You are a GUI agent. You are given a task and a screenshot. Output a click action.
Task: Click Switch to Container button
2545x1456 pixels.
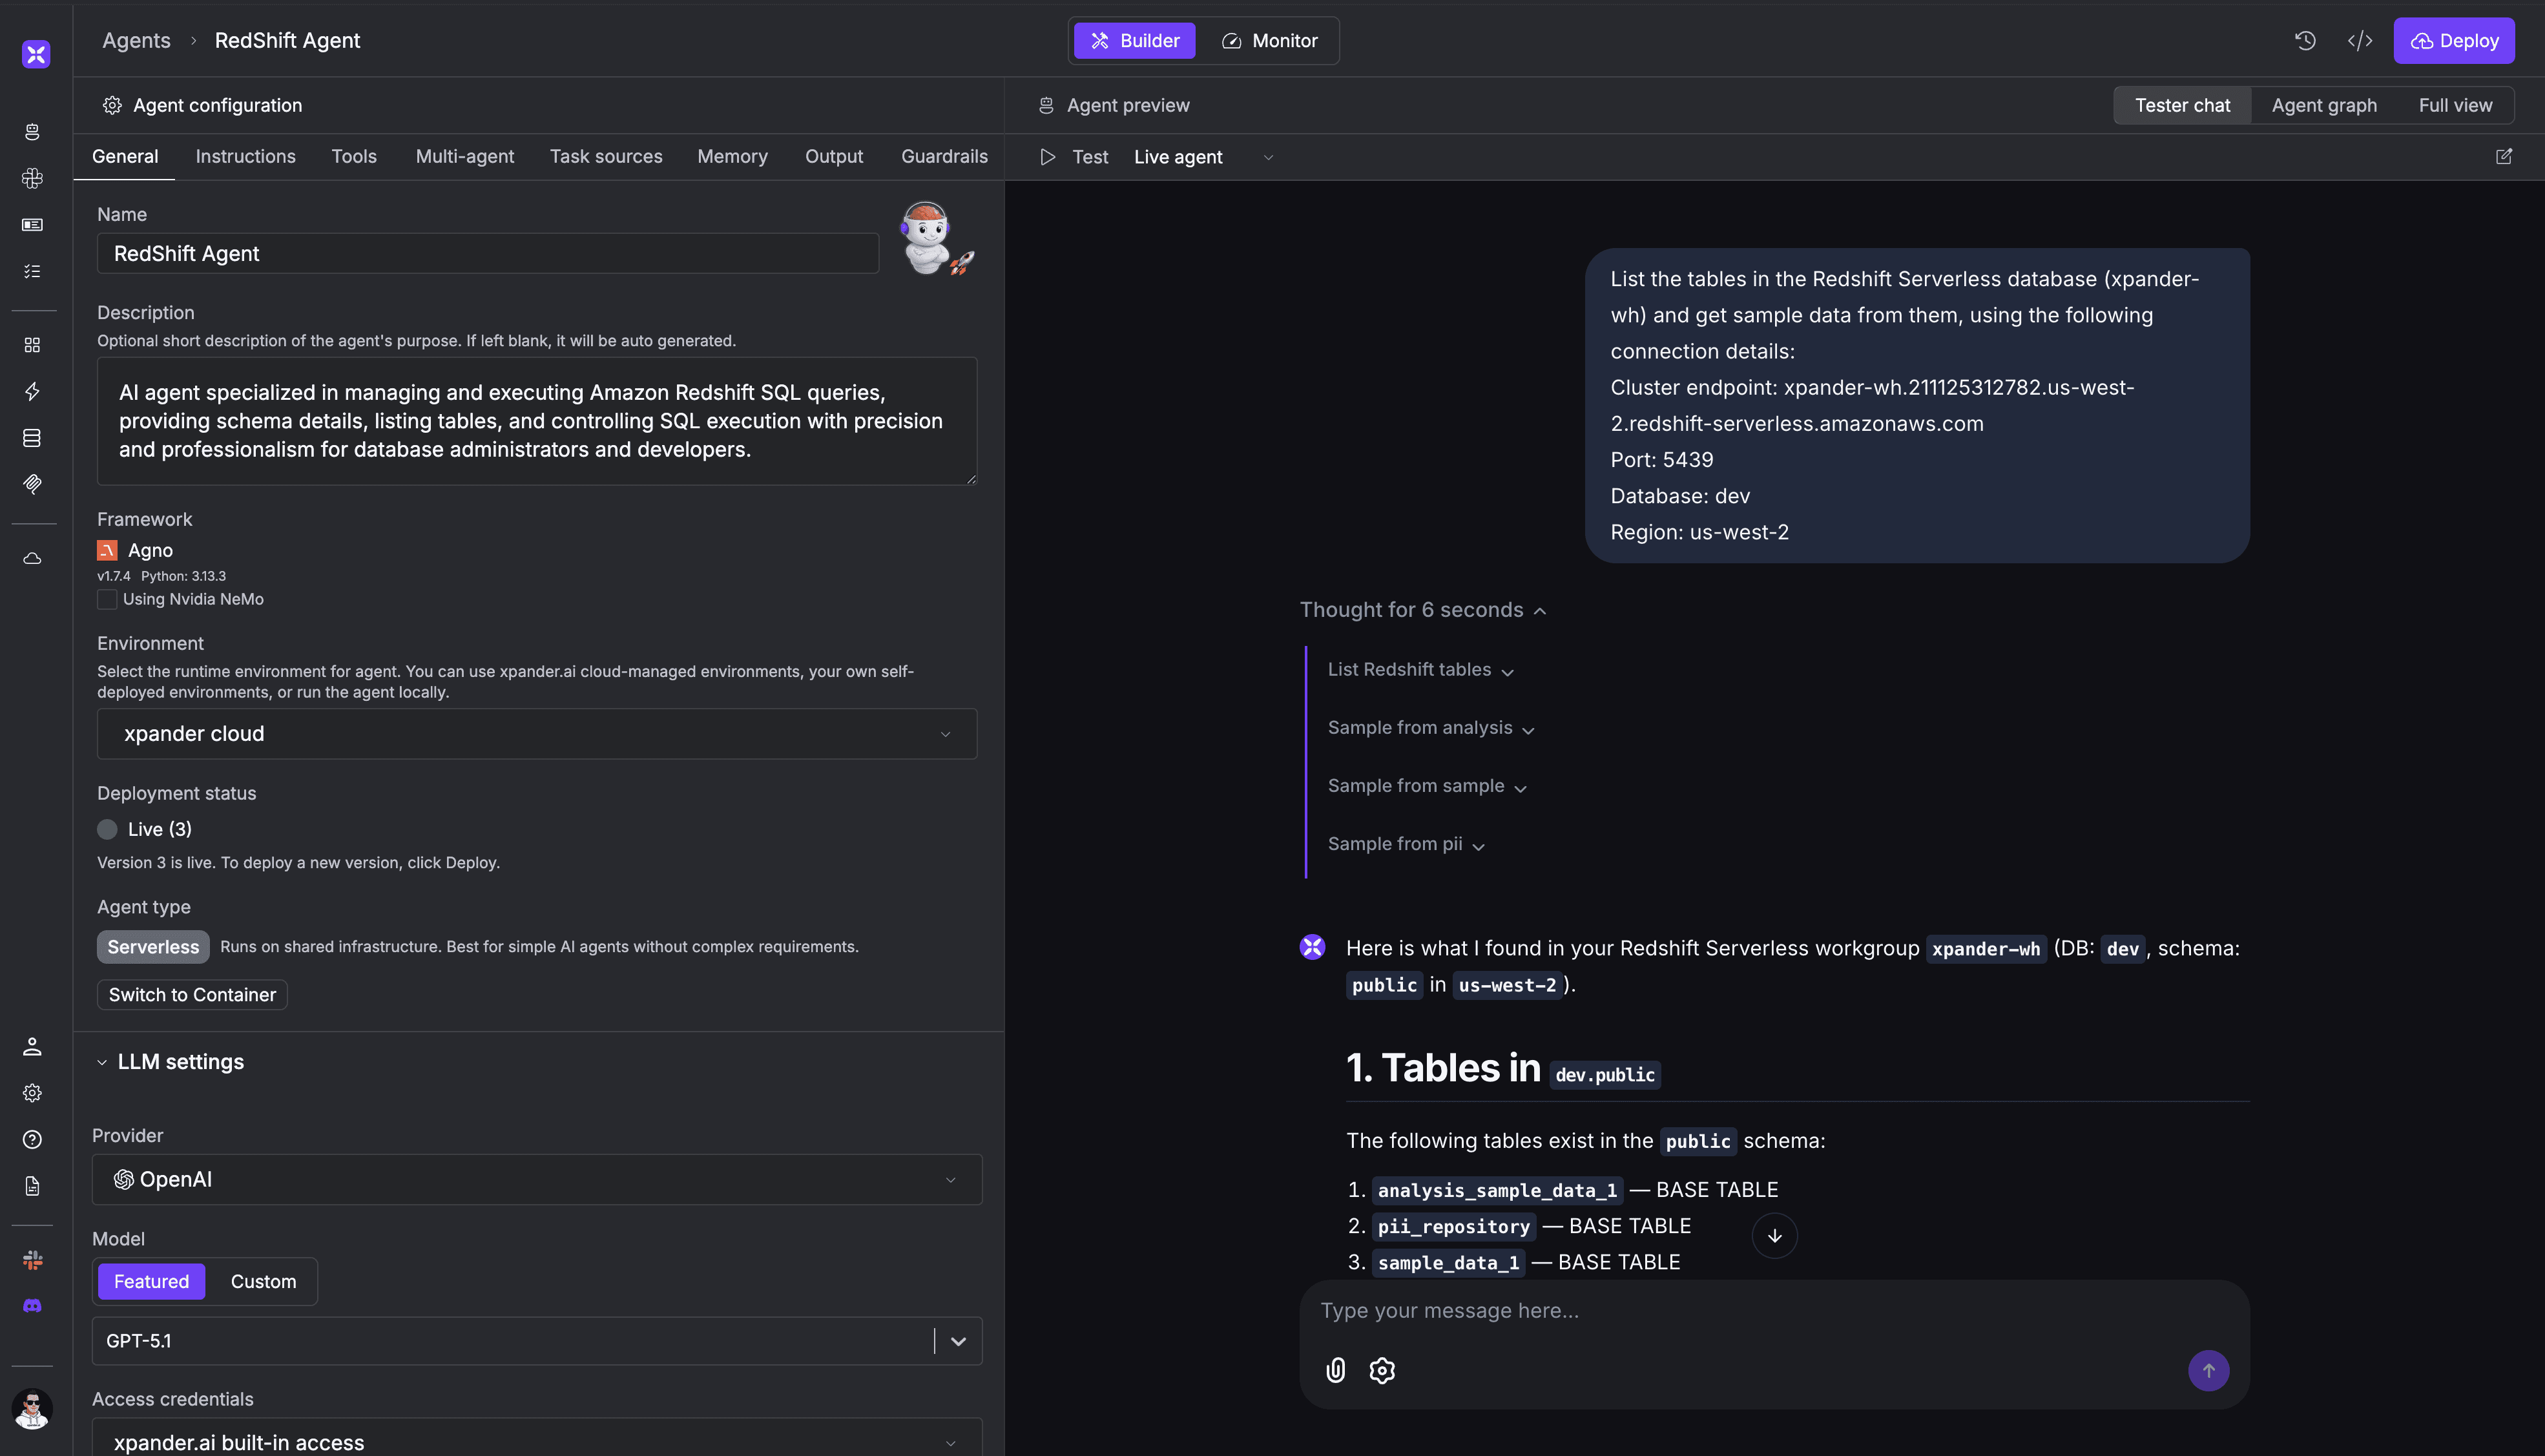pos(192,995)
